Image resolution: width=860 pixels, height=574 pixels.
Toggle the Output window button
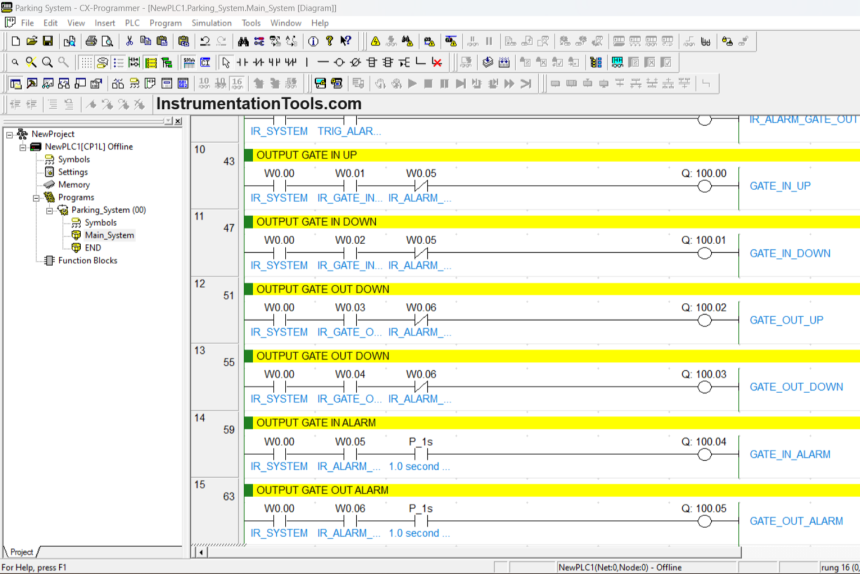32,83
